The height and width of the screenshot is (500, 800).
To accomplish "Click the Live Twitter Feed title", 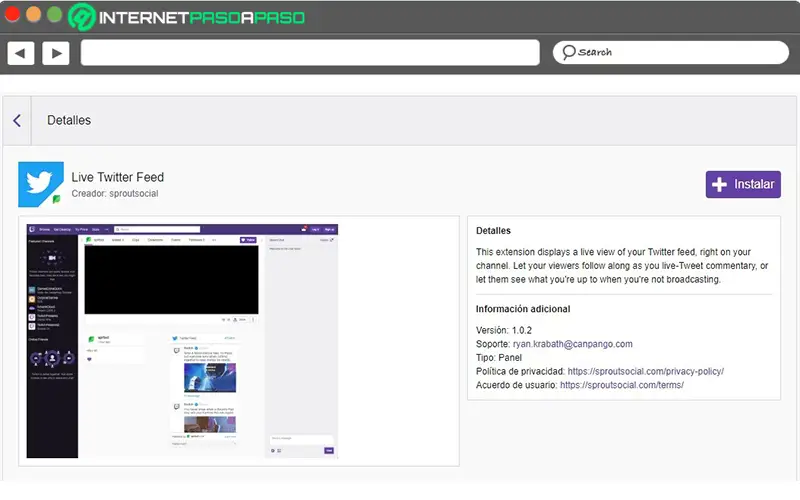I will (117, 177).
